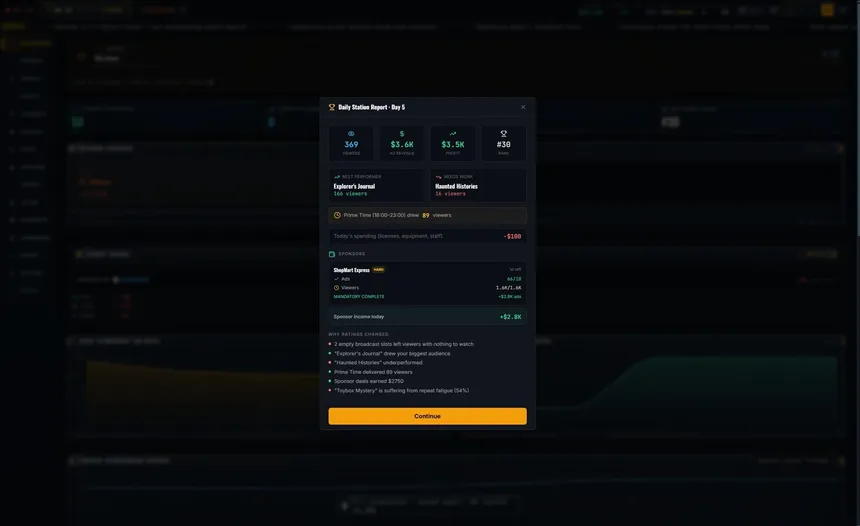Click the dollar icon above $3.6K
860x526 pixels.
402,133
